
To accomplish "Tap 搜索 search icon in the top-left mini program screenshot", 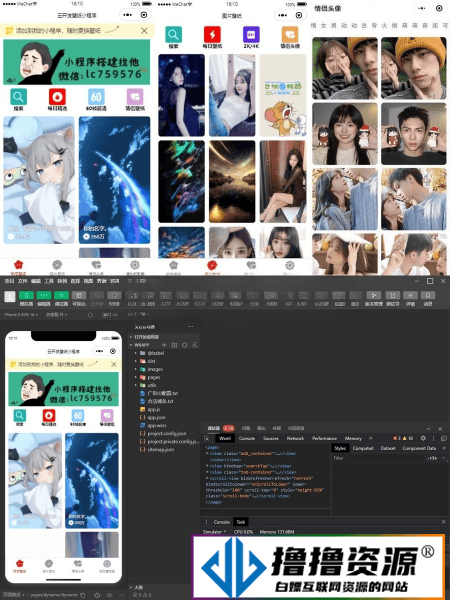I will [18, 99].
